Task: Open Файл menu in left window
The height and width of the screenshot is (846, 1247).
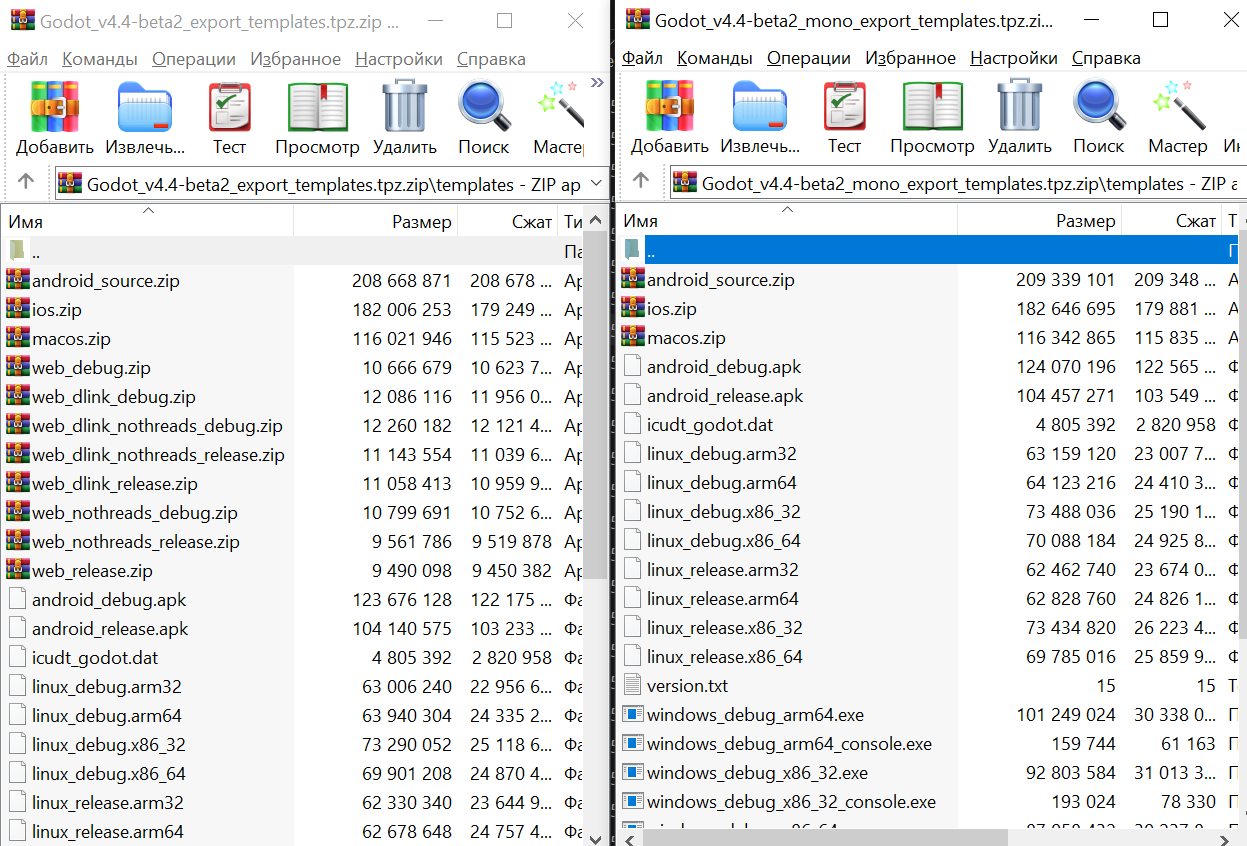Action: coord(27,59)
